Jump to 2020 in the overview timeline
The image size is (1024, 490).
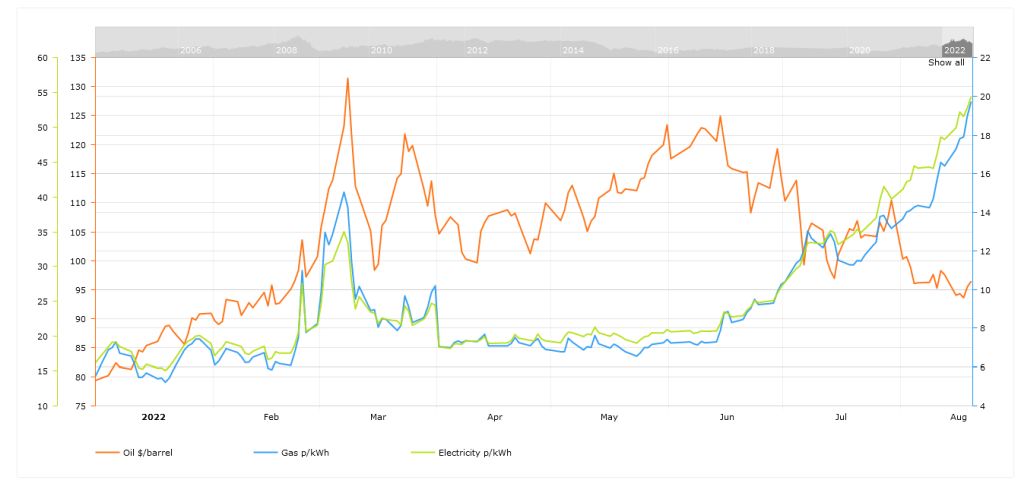click(859, 50)
